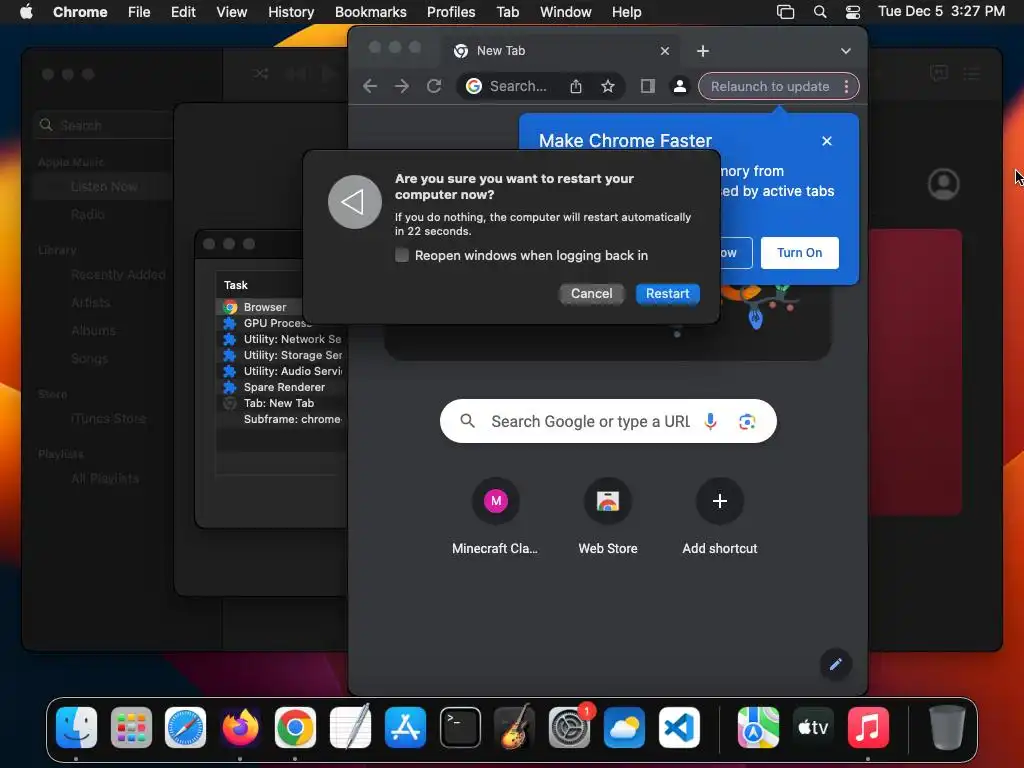The height and width of the screenshot is (768, 1024).
Task: Open the Apple menu
Action: coord(26,12)
